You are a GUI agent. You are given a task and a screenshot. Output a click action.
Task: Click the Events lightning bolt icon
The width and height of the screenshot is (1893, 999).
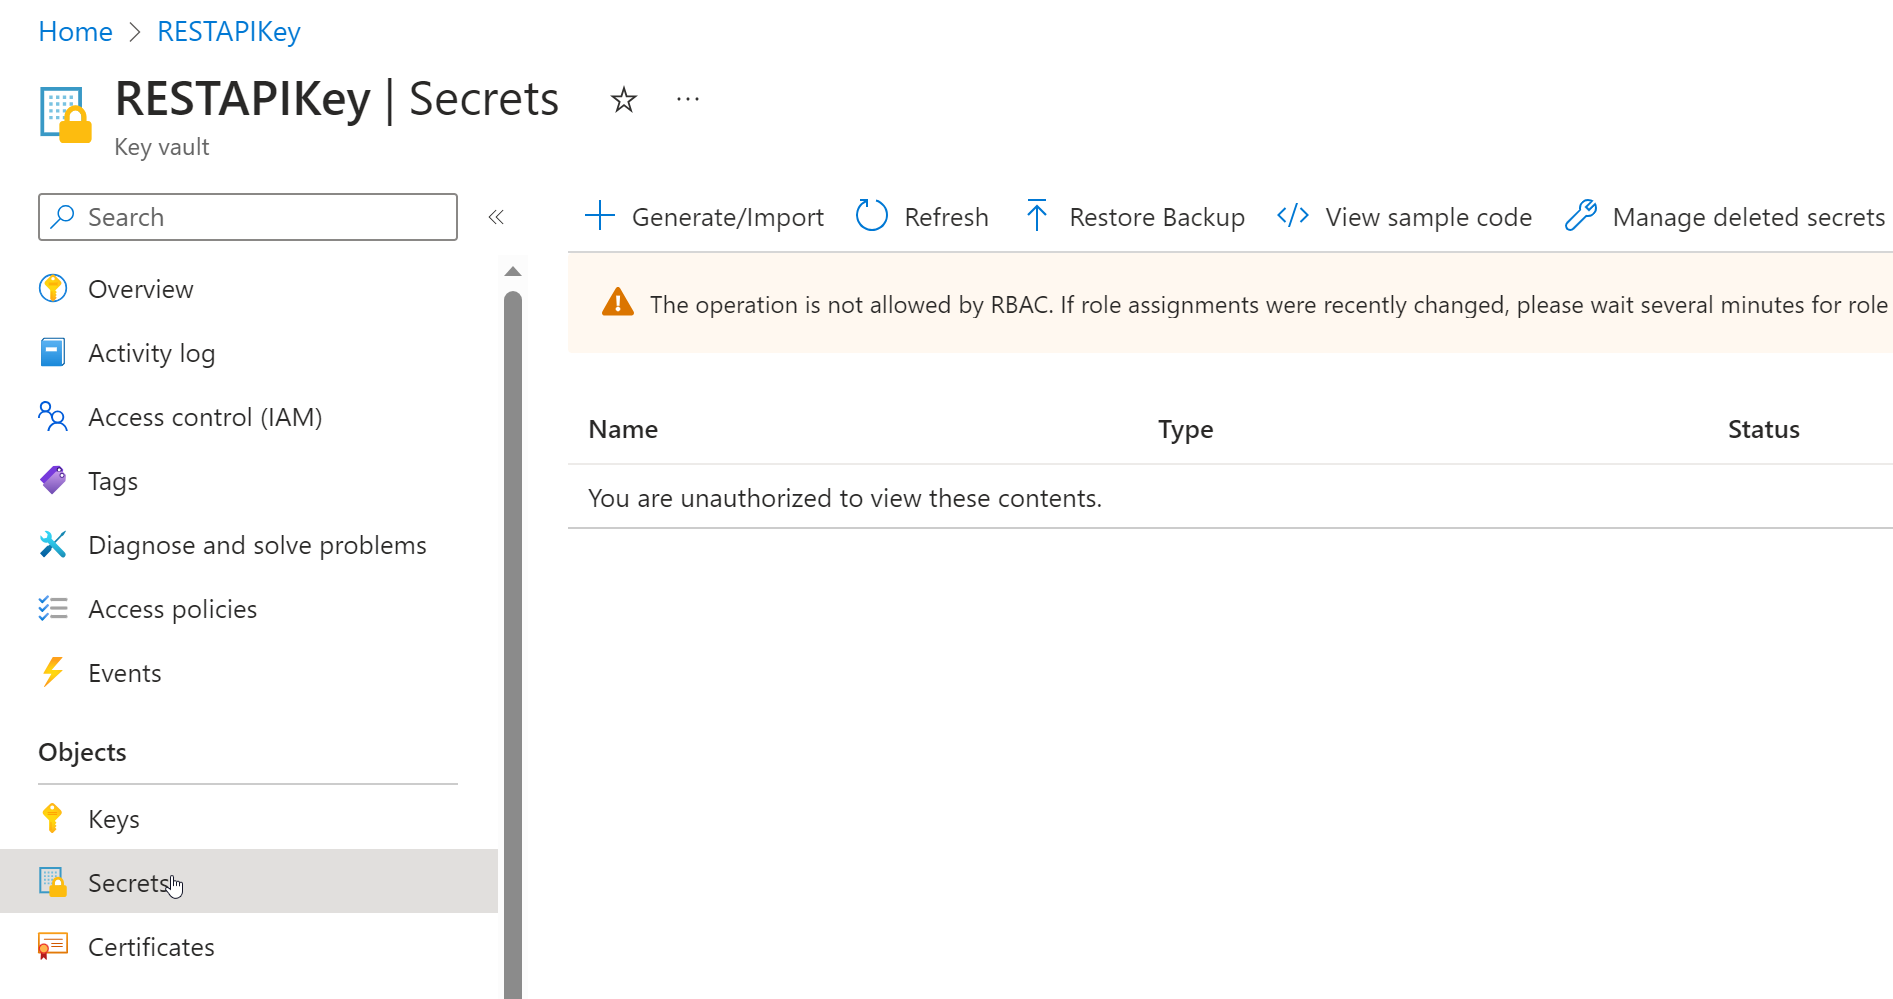52,672
